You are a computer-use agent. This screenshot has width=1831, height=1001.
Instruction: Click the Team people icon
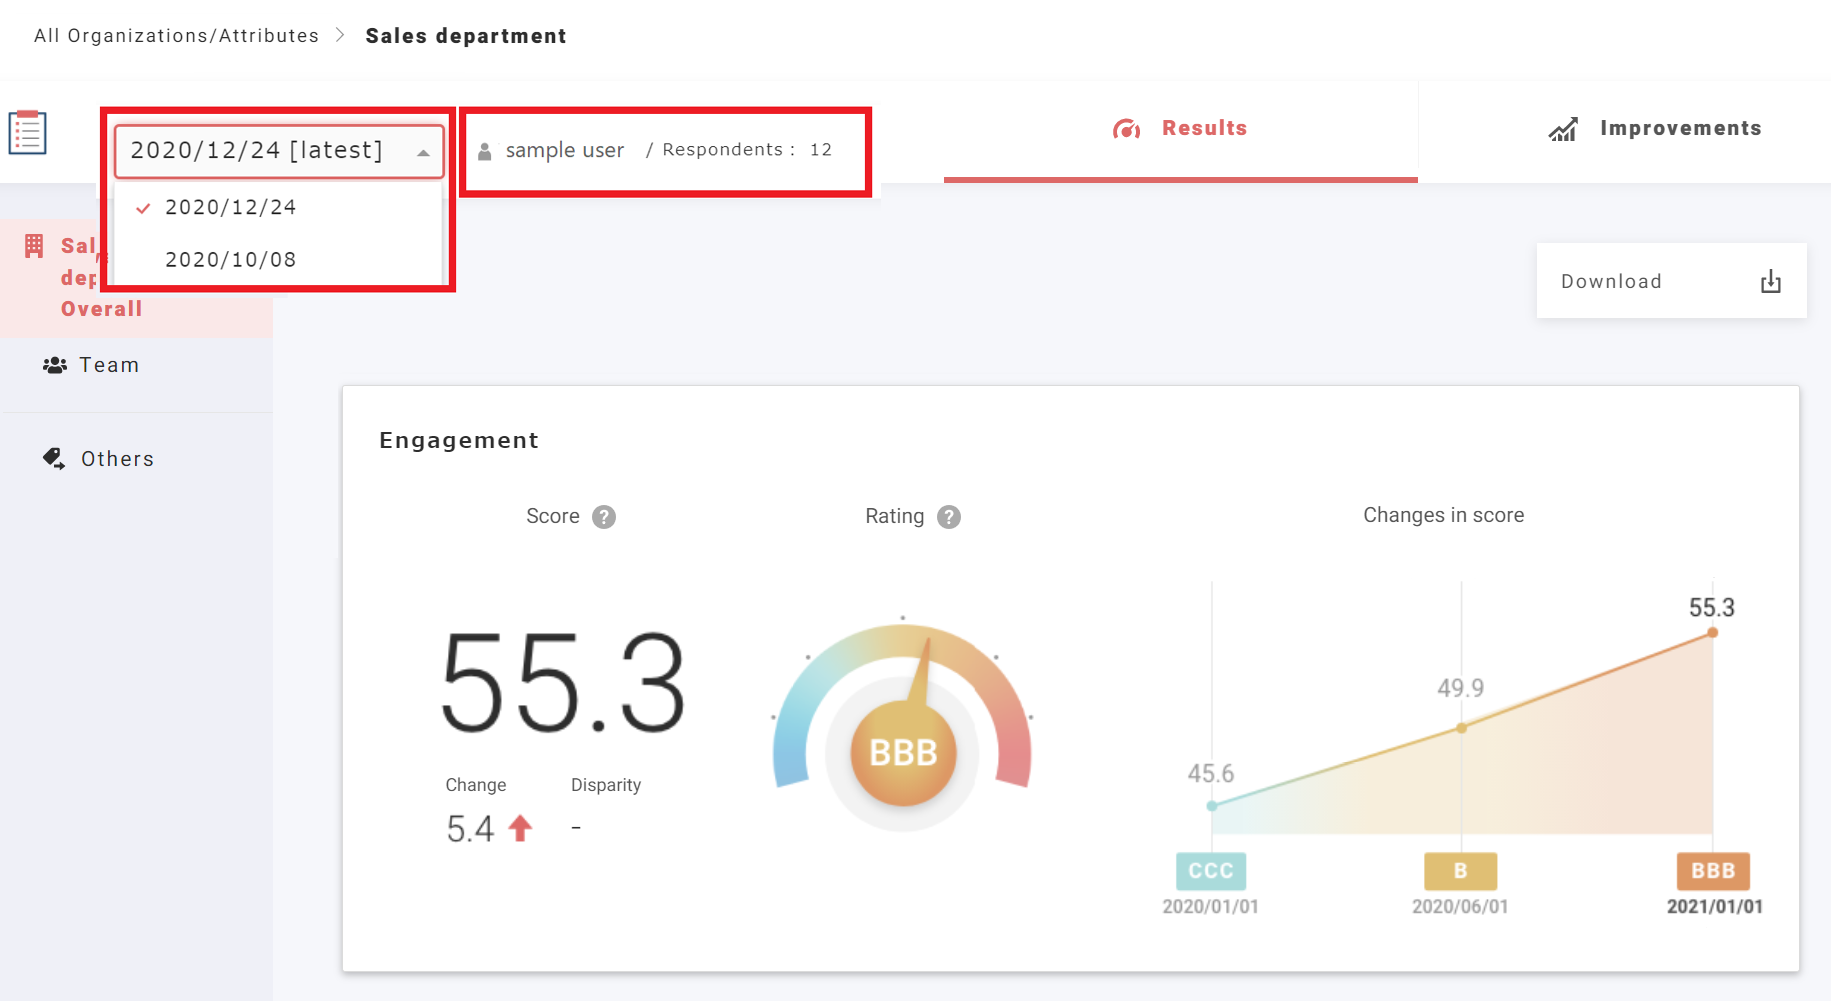coord(55,366)
